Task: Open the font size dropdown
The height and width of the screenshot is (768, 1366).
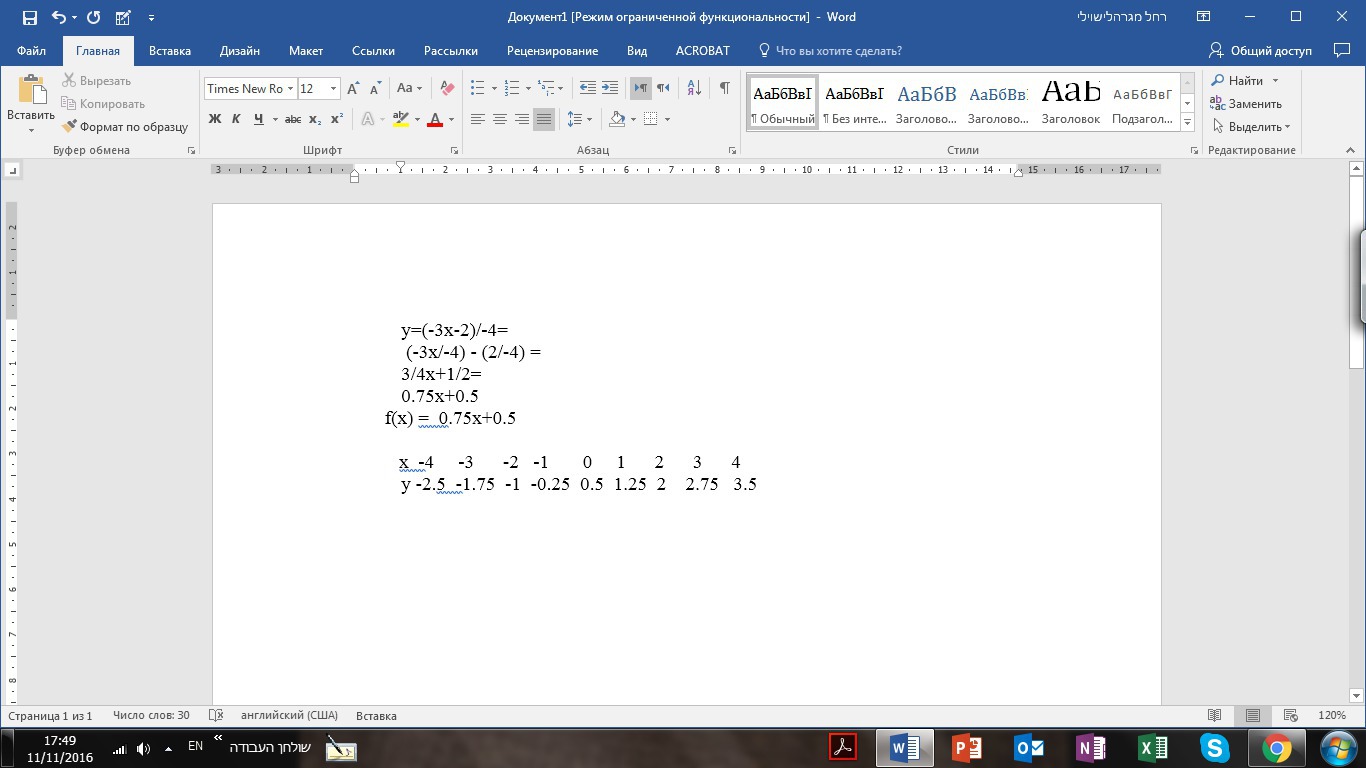Action: click(x=333, y=89)
